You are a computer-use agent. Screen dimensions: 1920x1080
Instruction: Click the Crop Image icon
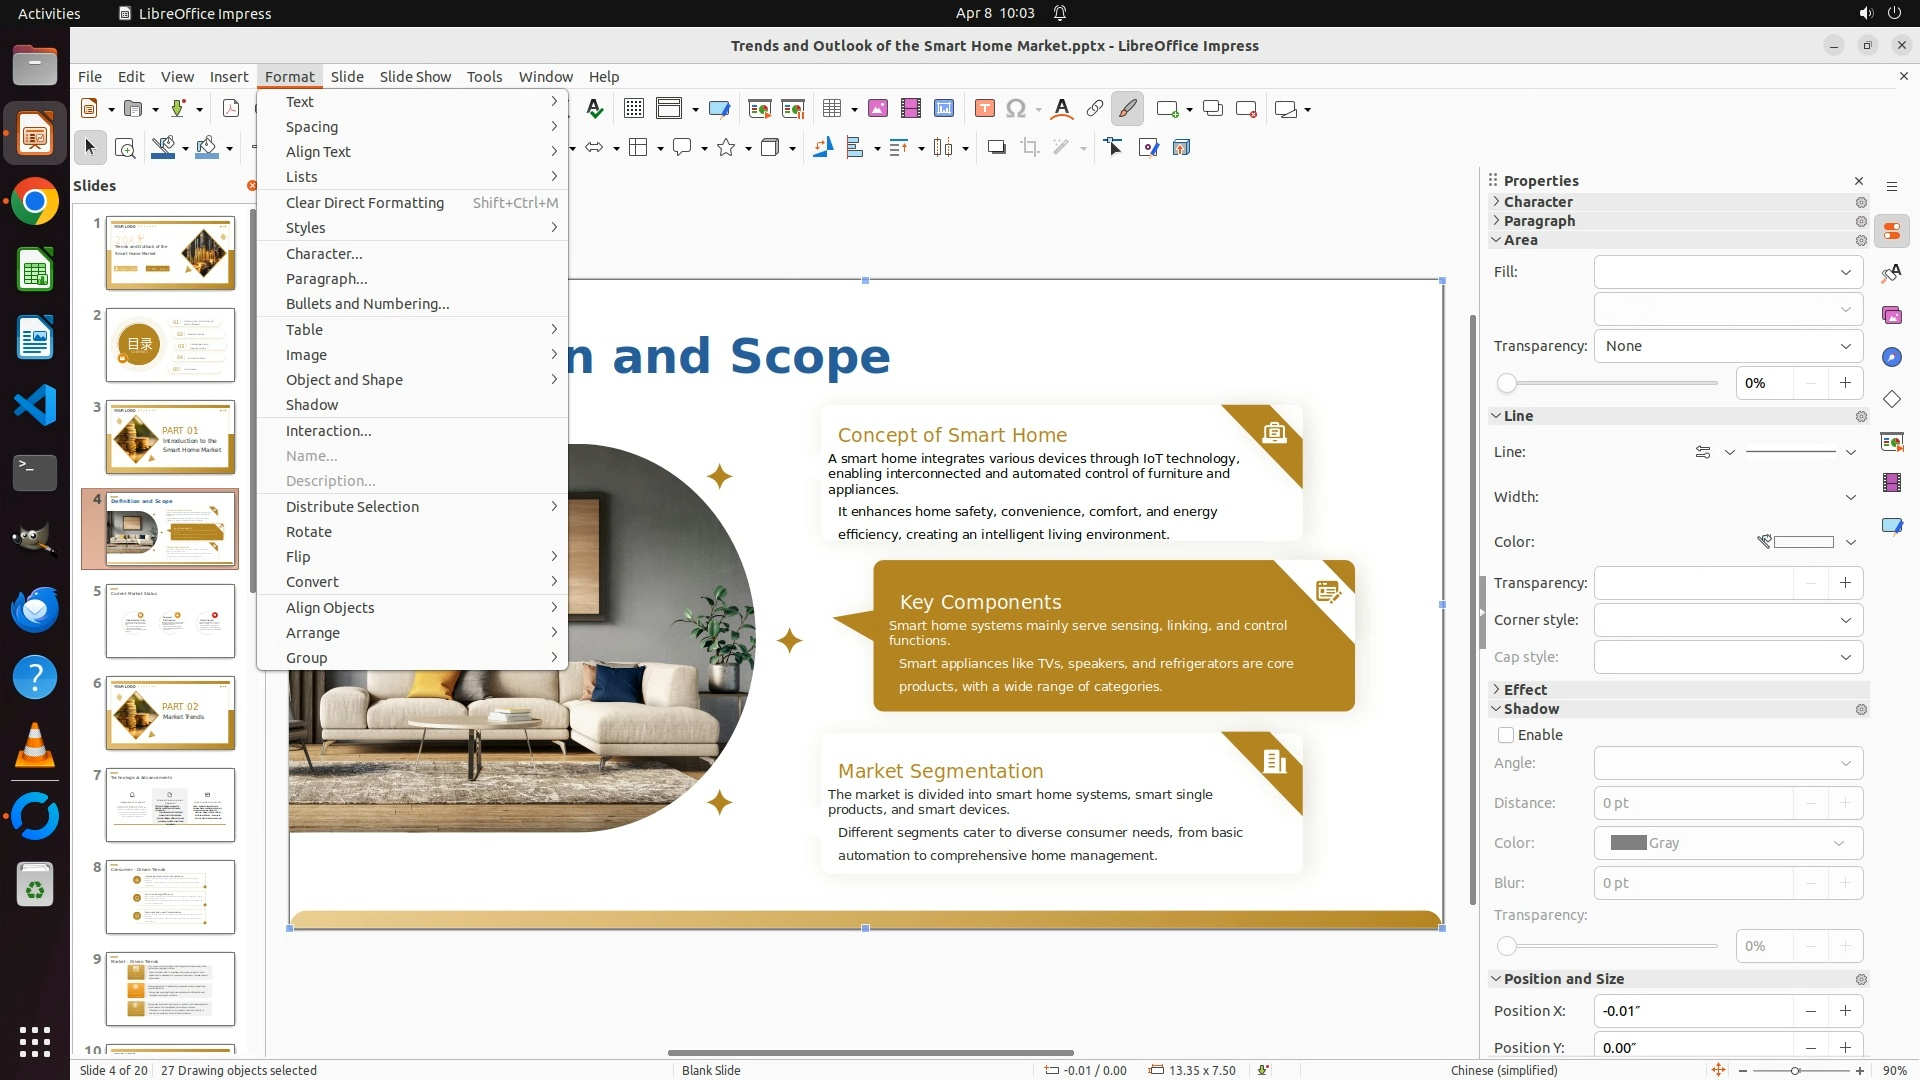(1029, 148)
